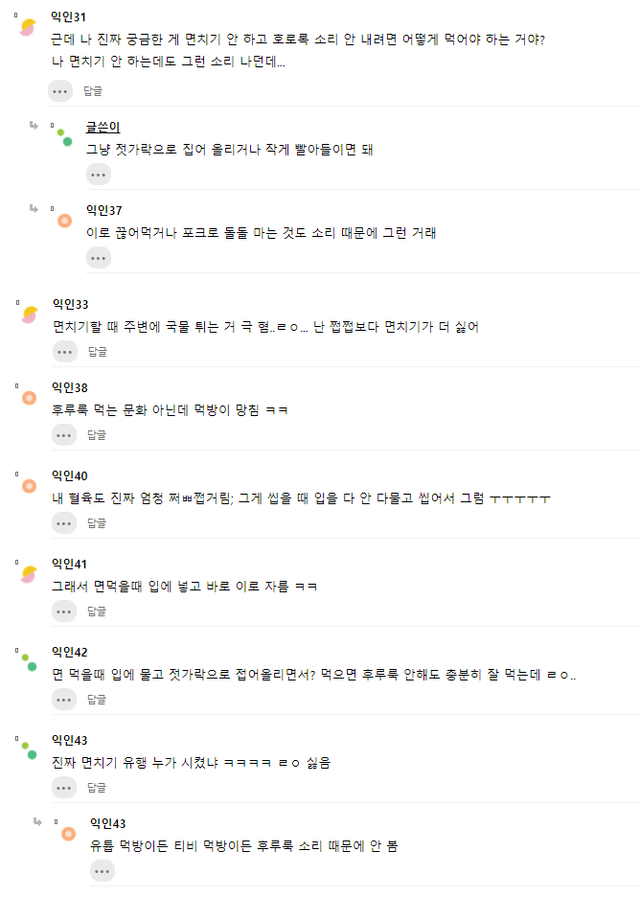Click 익인38's orange circle avatar
640x903 pixels.
(30, 398)
